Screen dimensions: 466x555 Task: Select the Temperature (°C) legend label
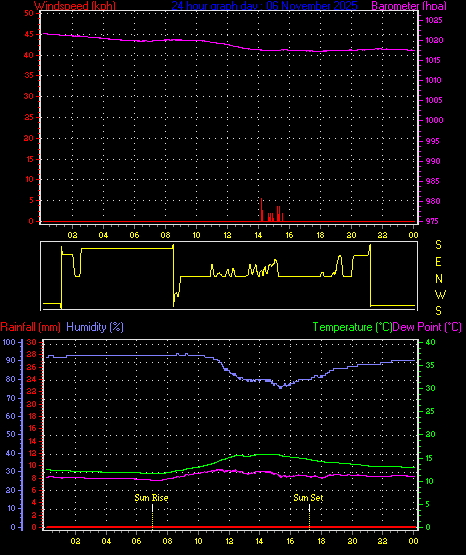tap(352, 327)
